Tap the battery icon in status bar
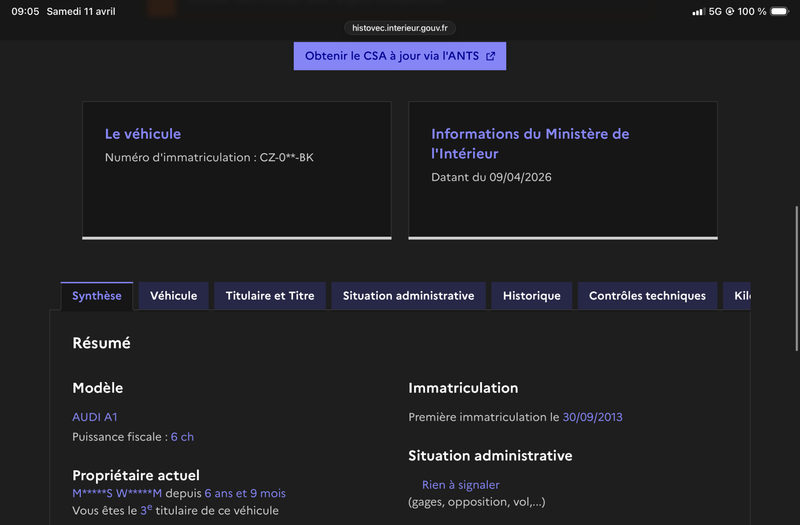 pos(779,11)
